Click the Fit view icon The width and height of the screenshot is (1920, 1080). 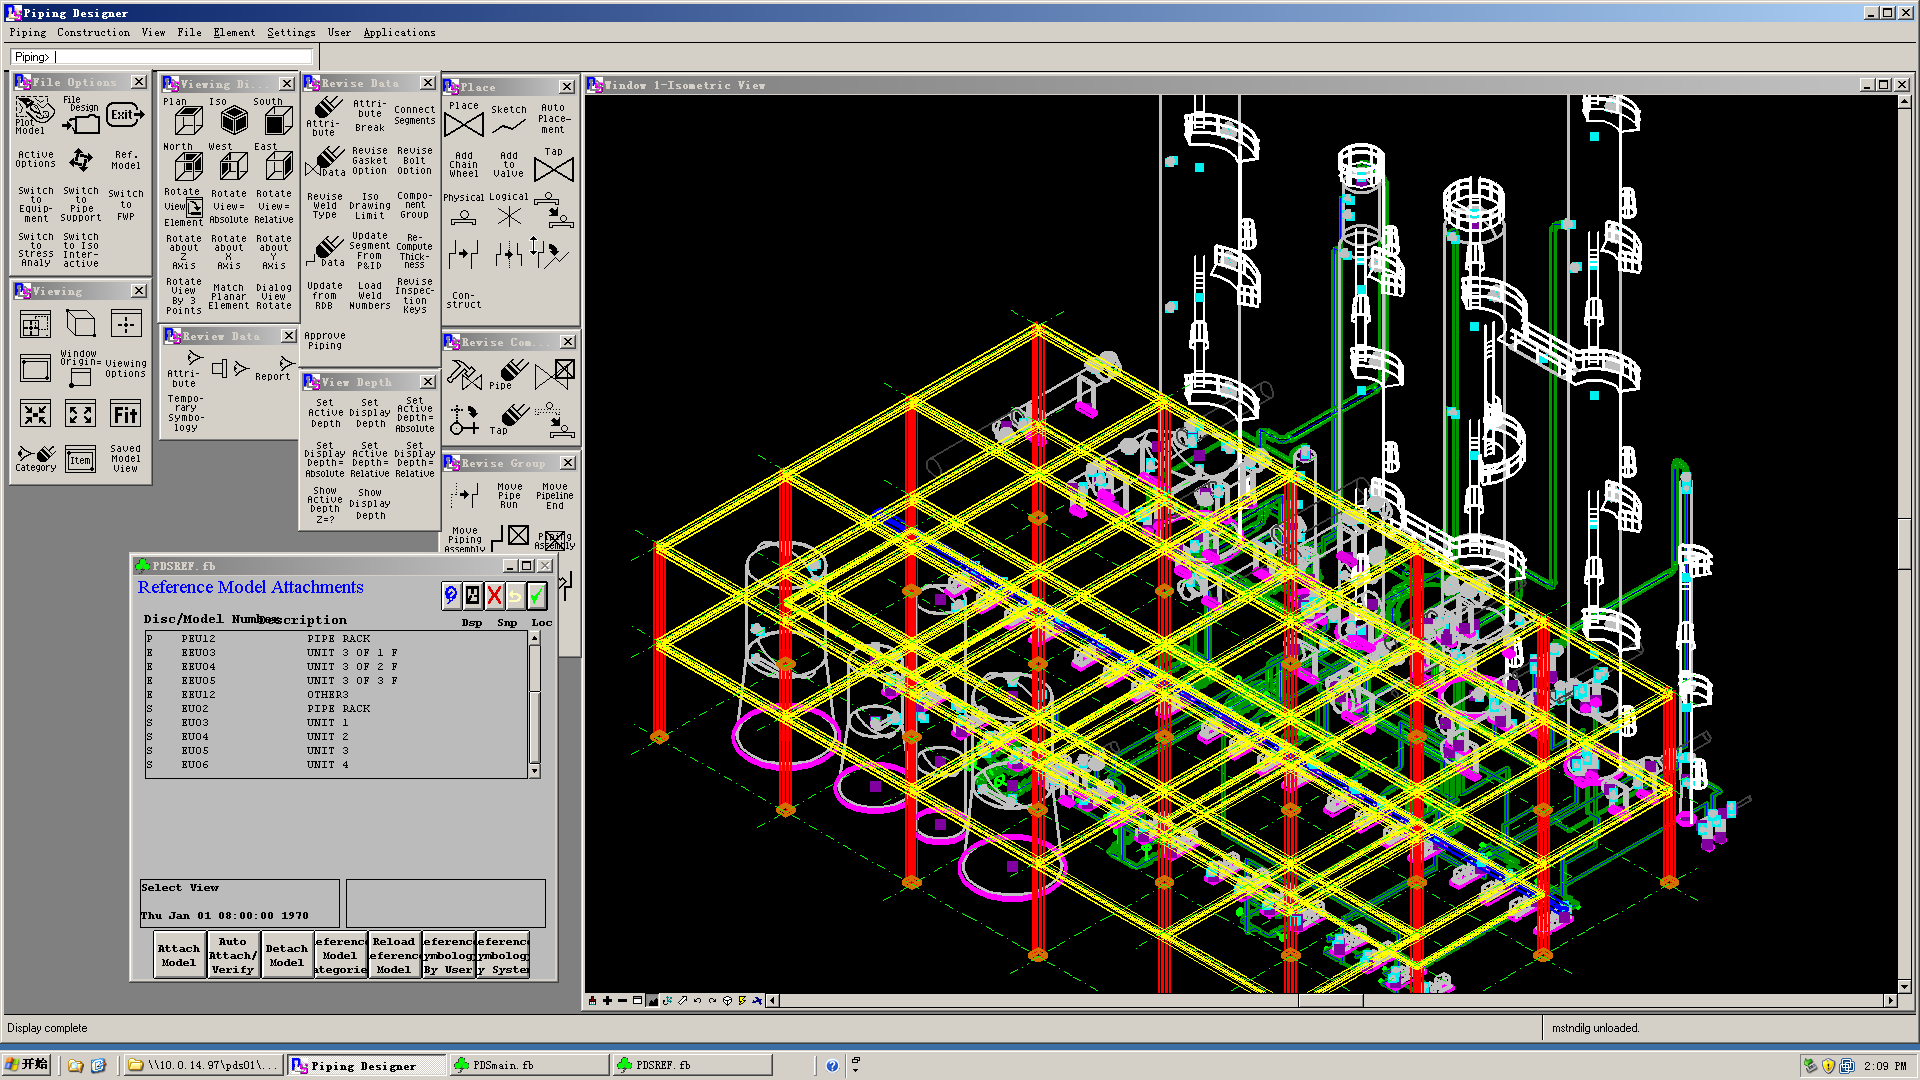[125, 414]
